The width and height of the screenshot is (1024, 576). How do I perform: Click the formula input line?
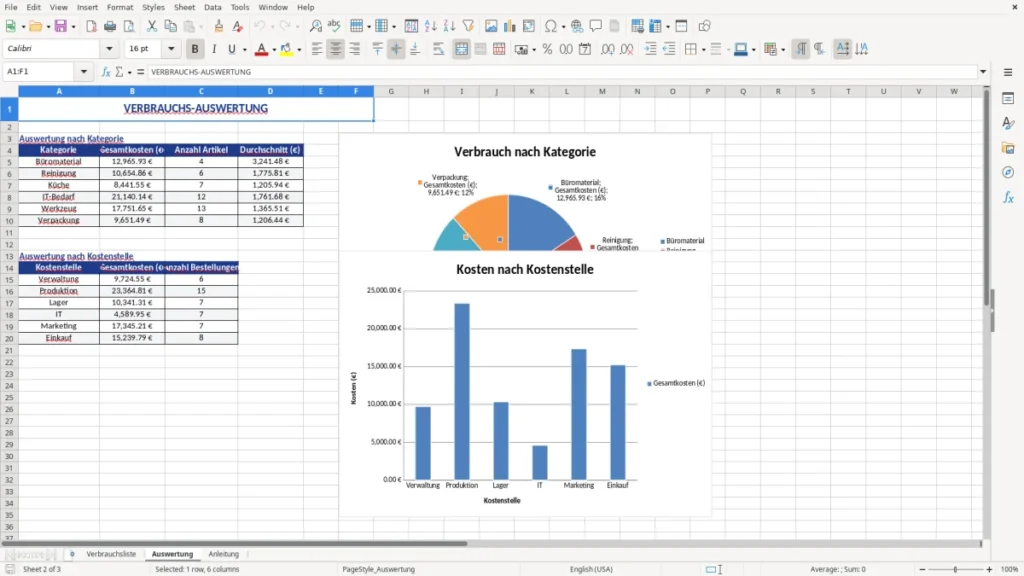(x=562, y=72)
